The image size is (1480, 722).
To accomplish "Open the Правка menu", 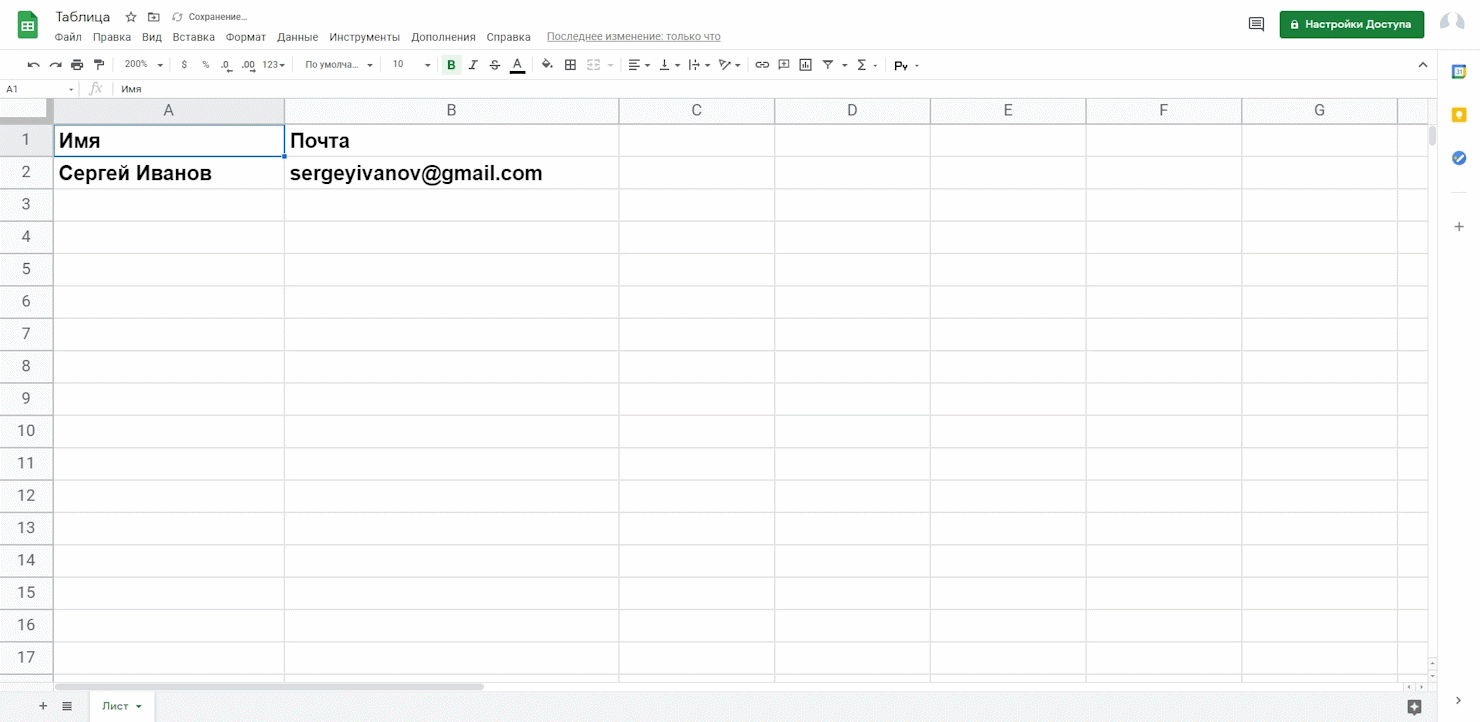I will click(x=112, y=37).
